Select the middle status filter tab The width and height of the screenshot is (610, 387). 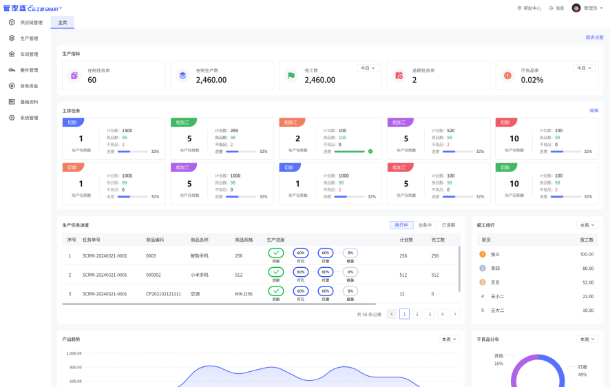[x=425, y=225]
